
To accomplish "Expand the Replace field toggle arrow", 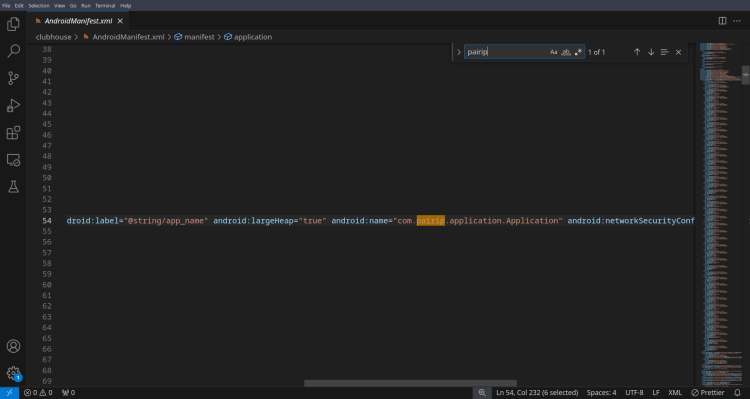I will [458, 52].
